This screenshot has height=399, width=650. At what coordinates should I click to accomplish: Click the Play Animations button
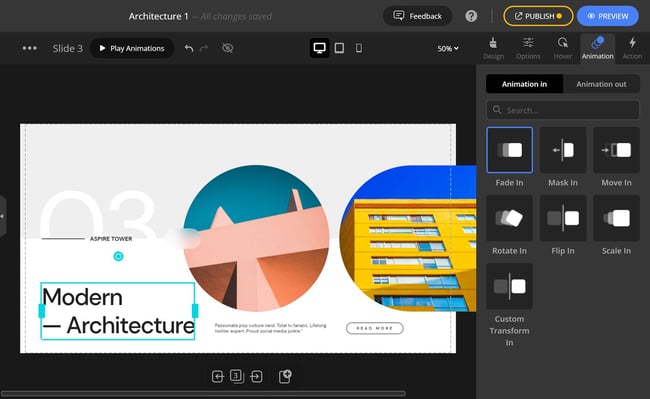(132, 48)
